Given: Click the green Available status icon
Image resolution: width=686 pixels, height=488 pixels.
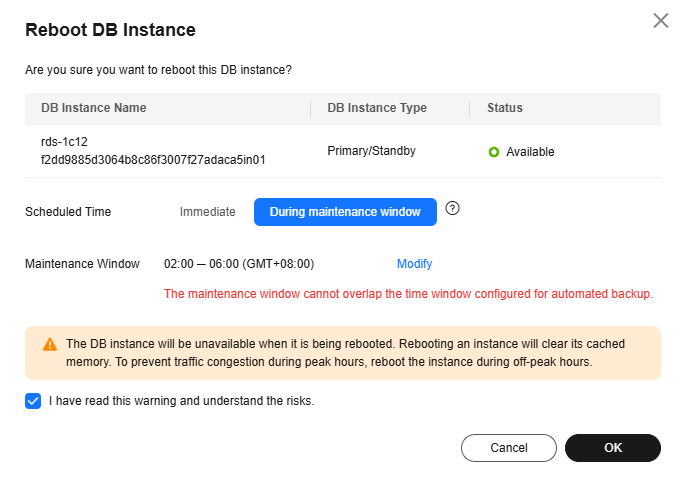Looking at the screenshot, I should tap(493, 152).
